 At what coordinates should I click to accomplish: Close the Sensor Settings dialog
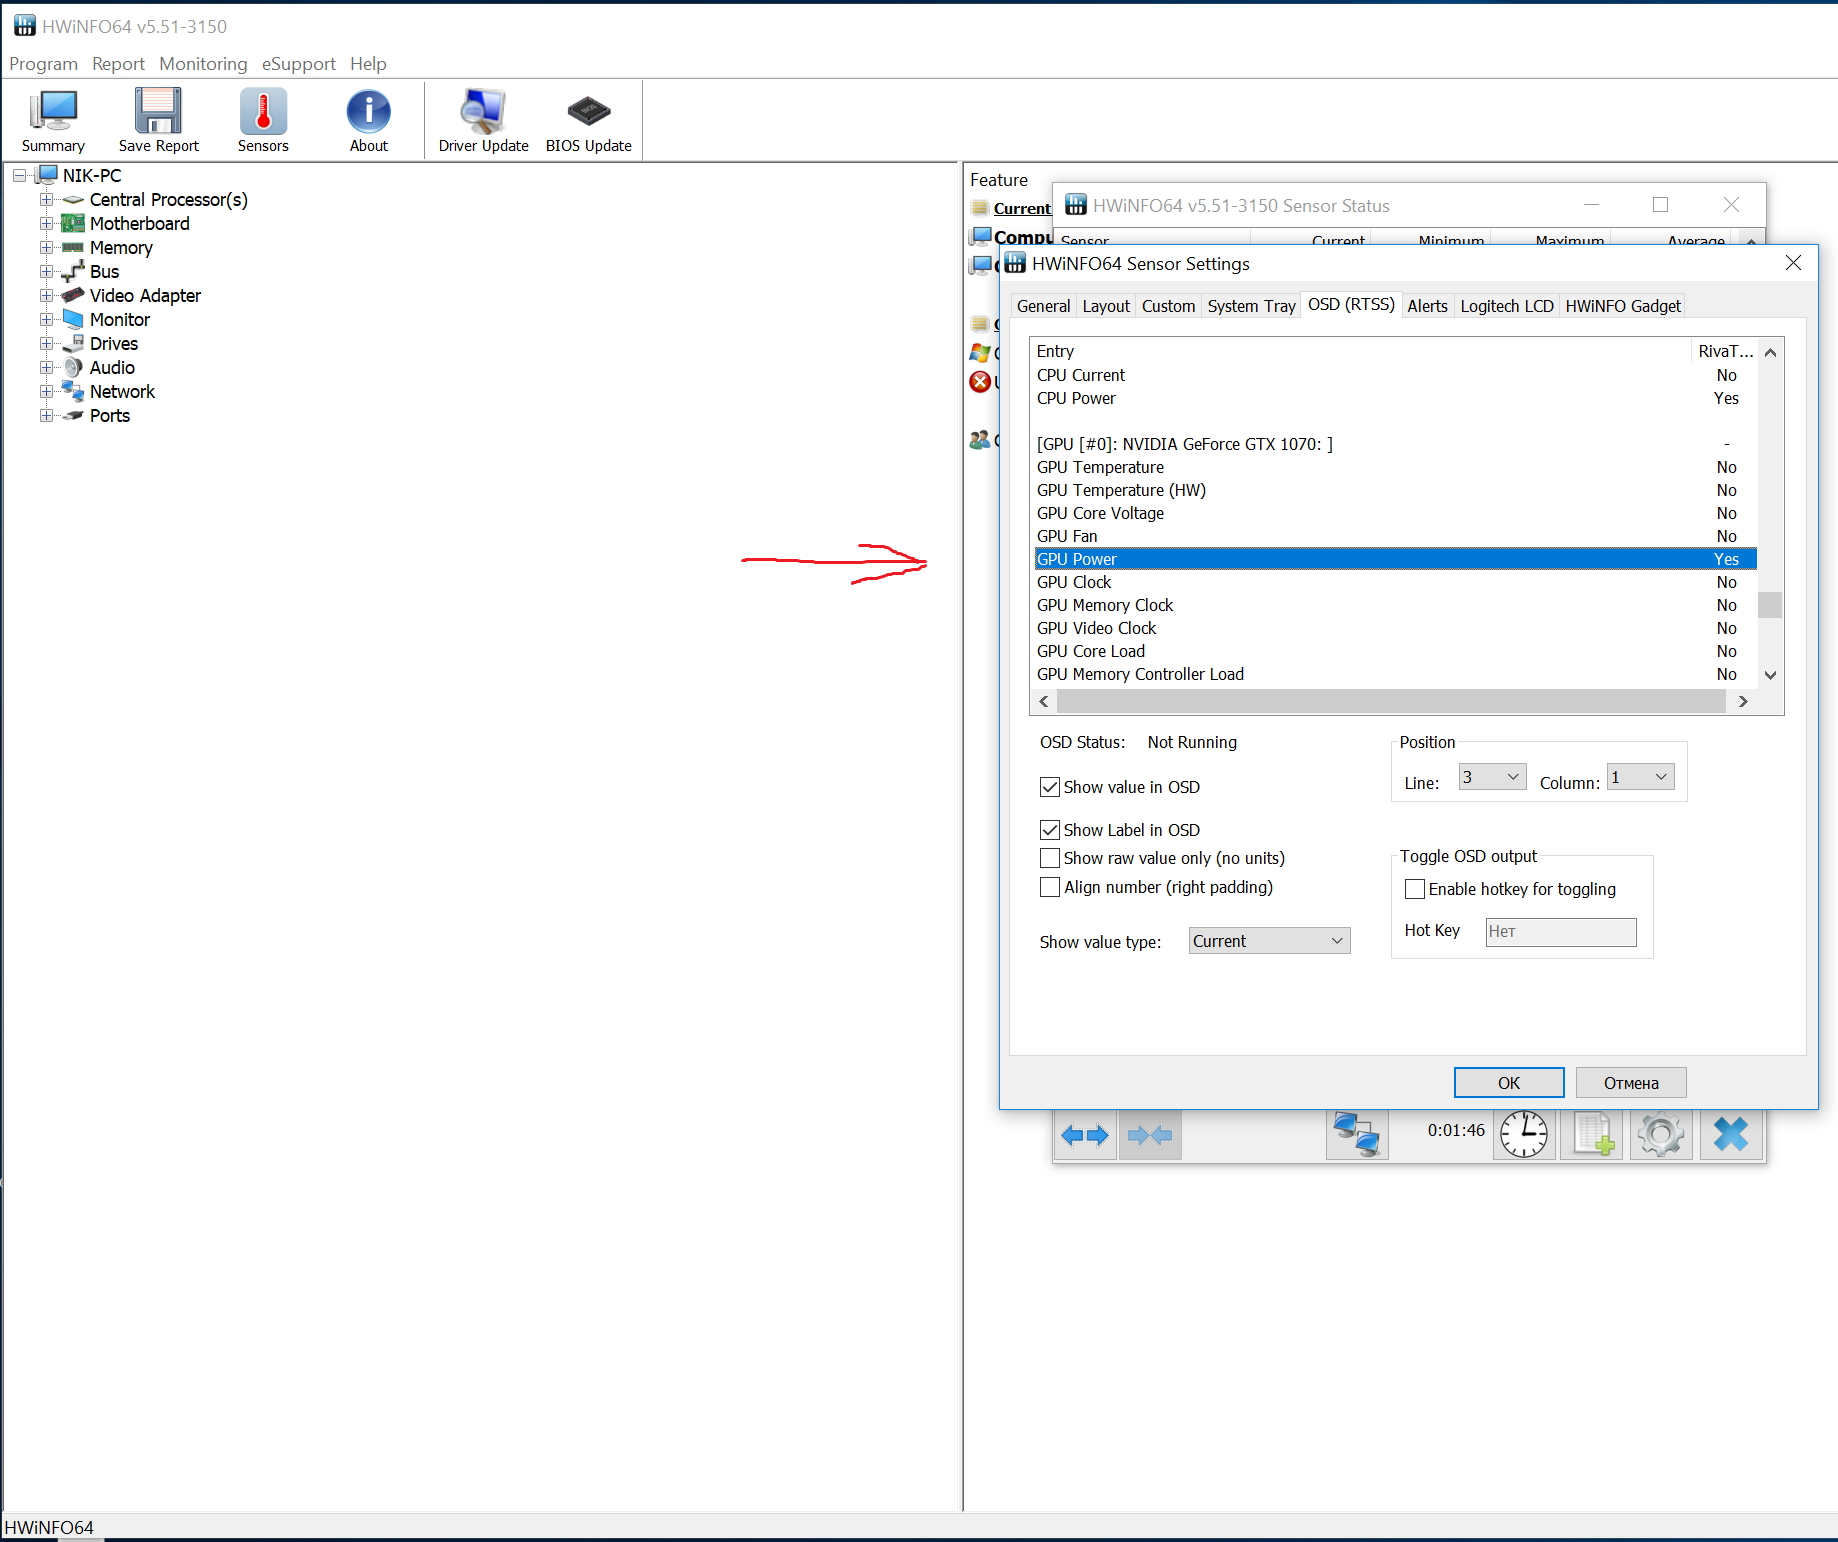[x=1793, y=263]
